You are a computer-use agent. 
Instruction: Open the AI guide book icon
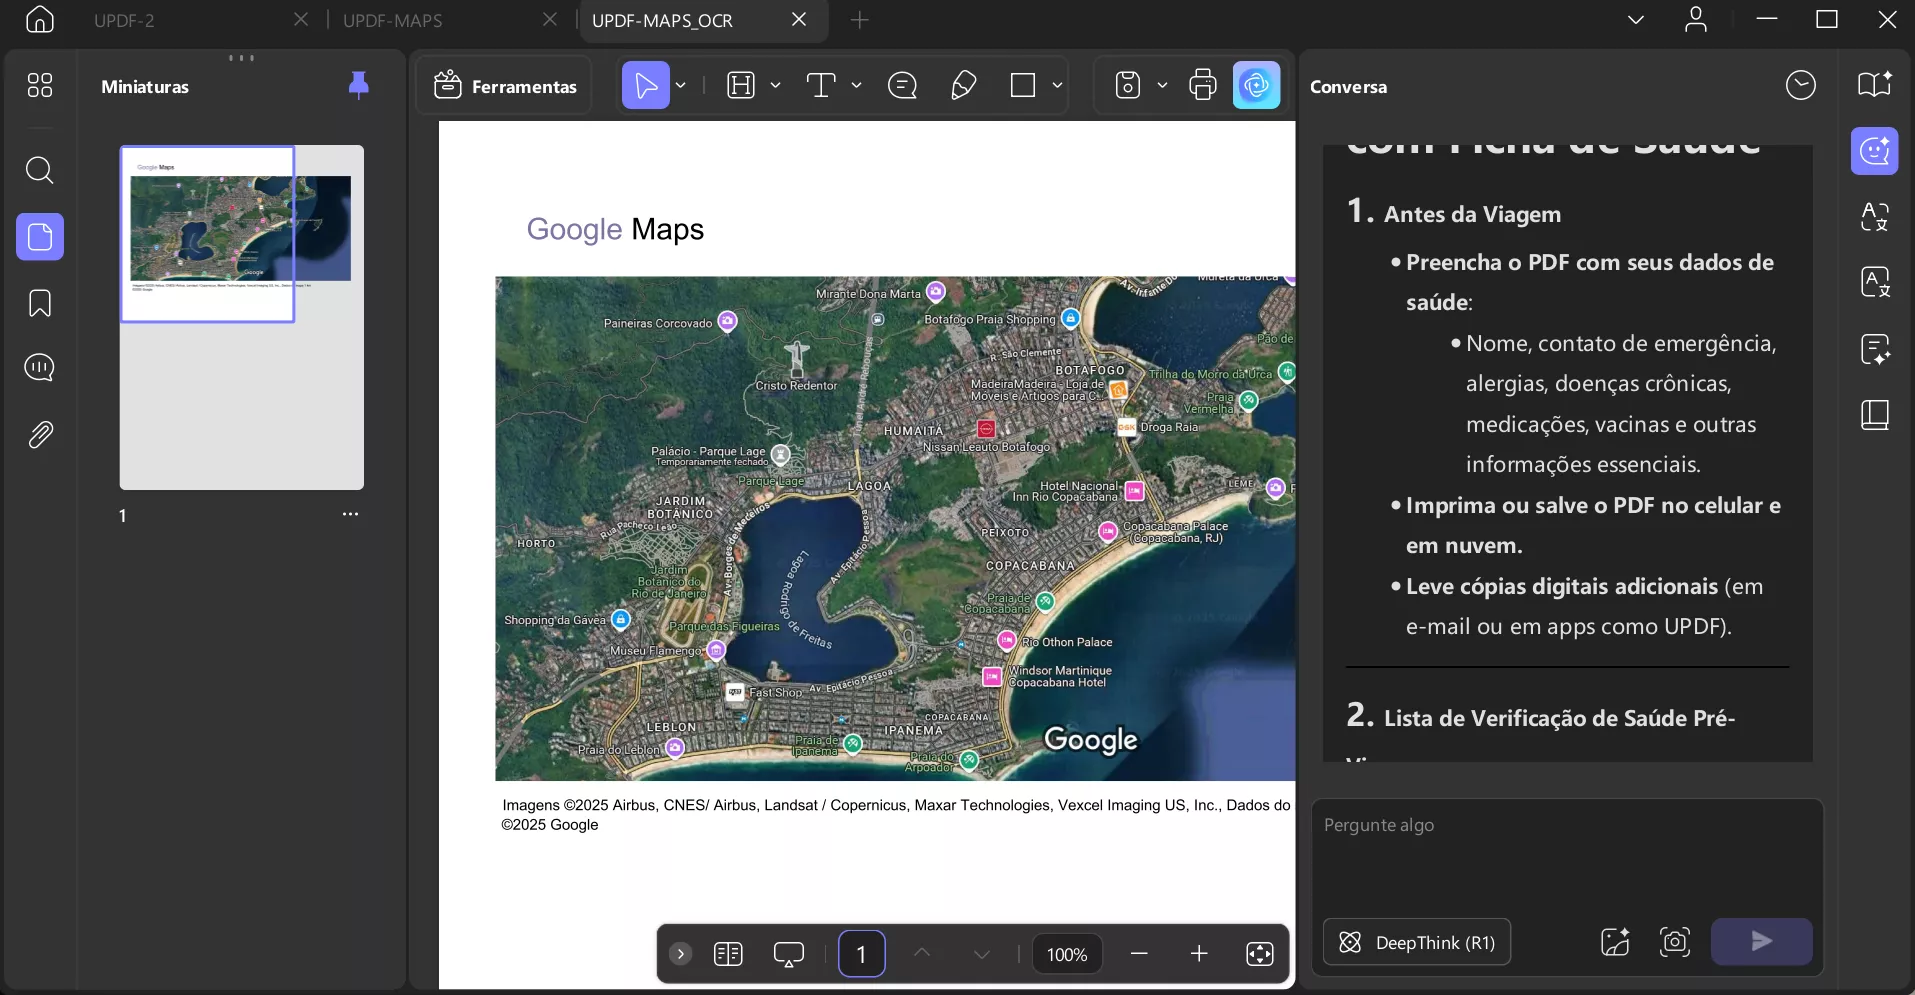tap(1875, 86)
